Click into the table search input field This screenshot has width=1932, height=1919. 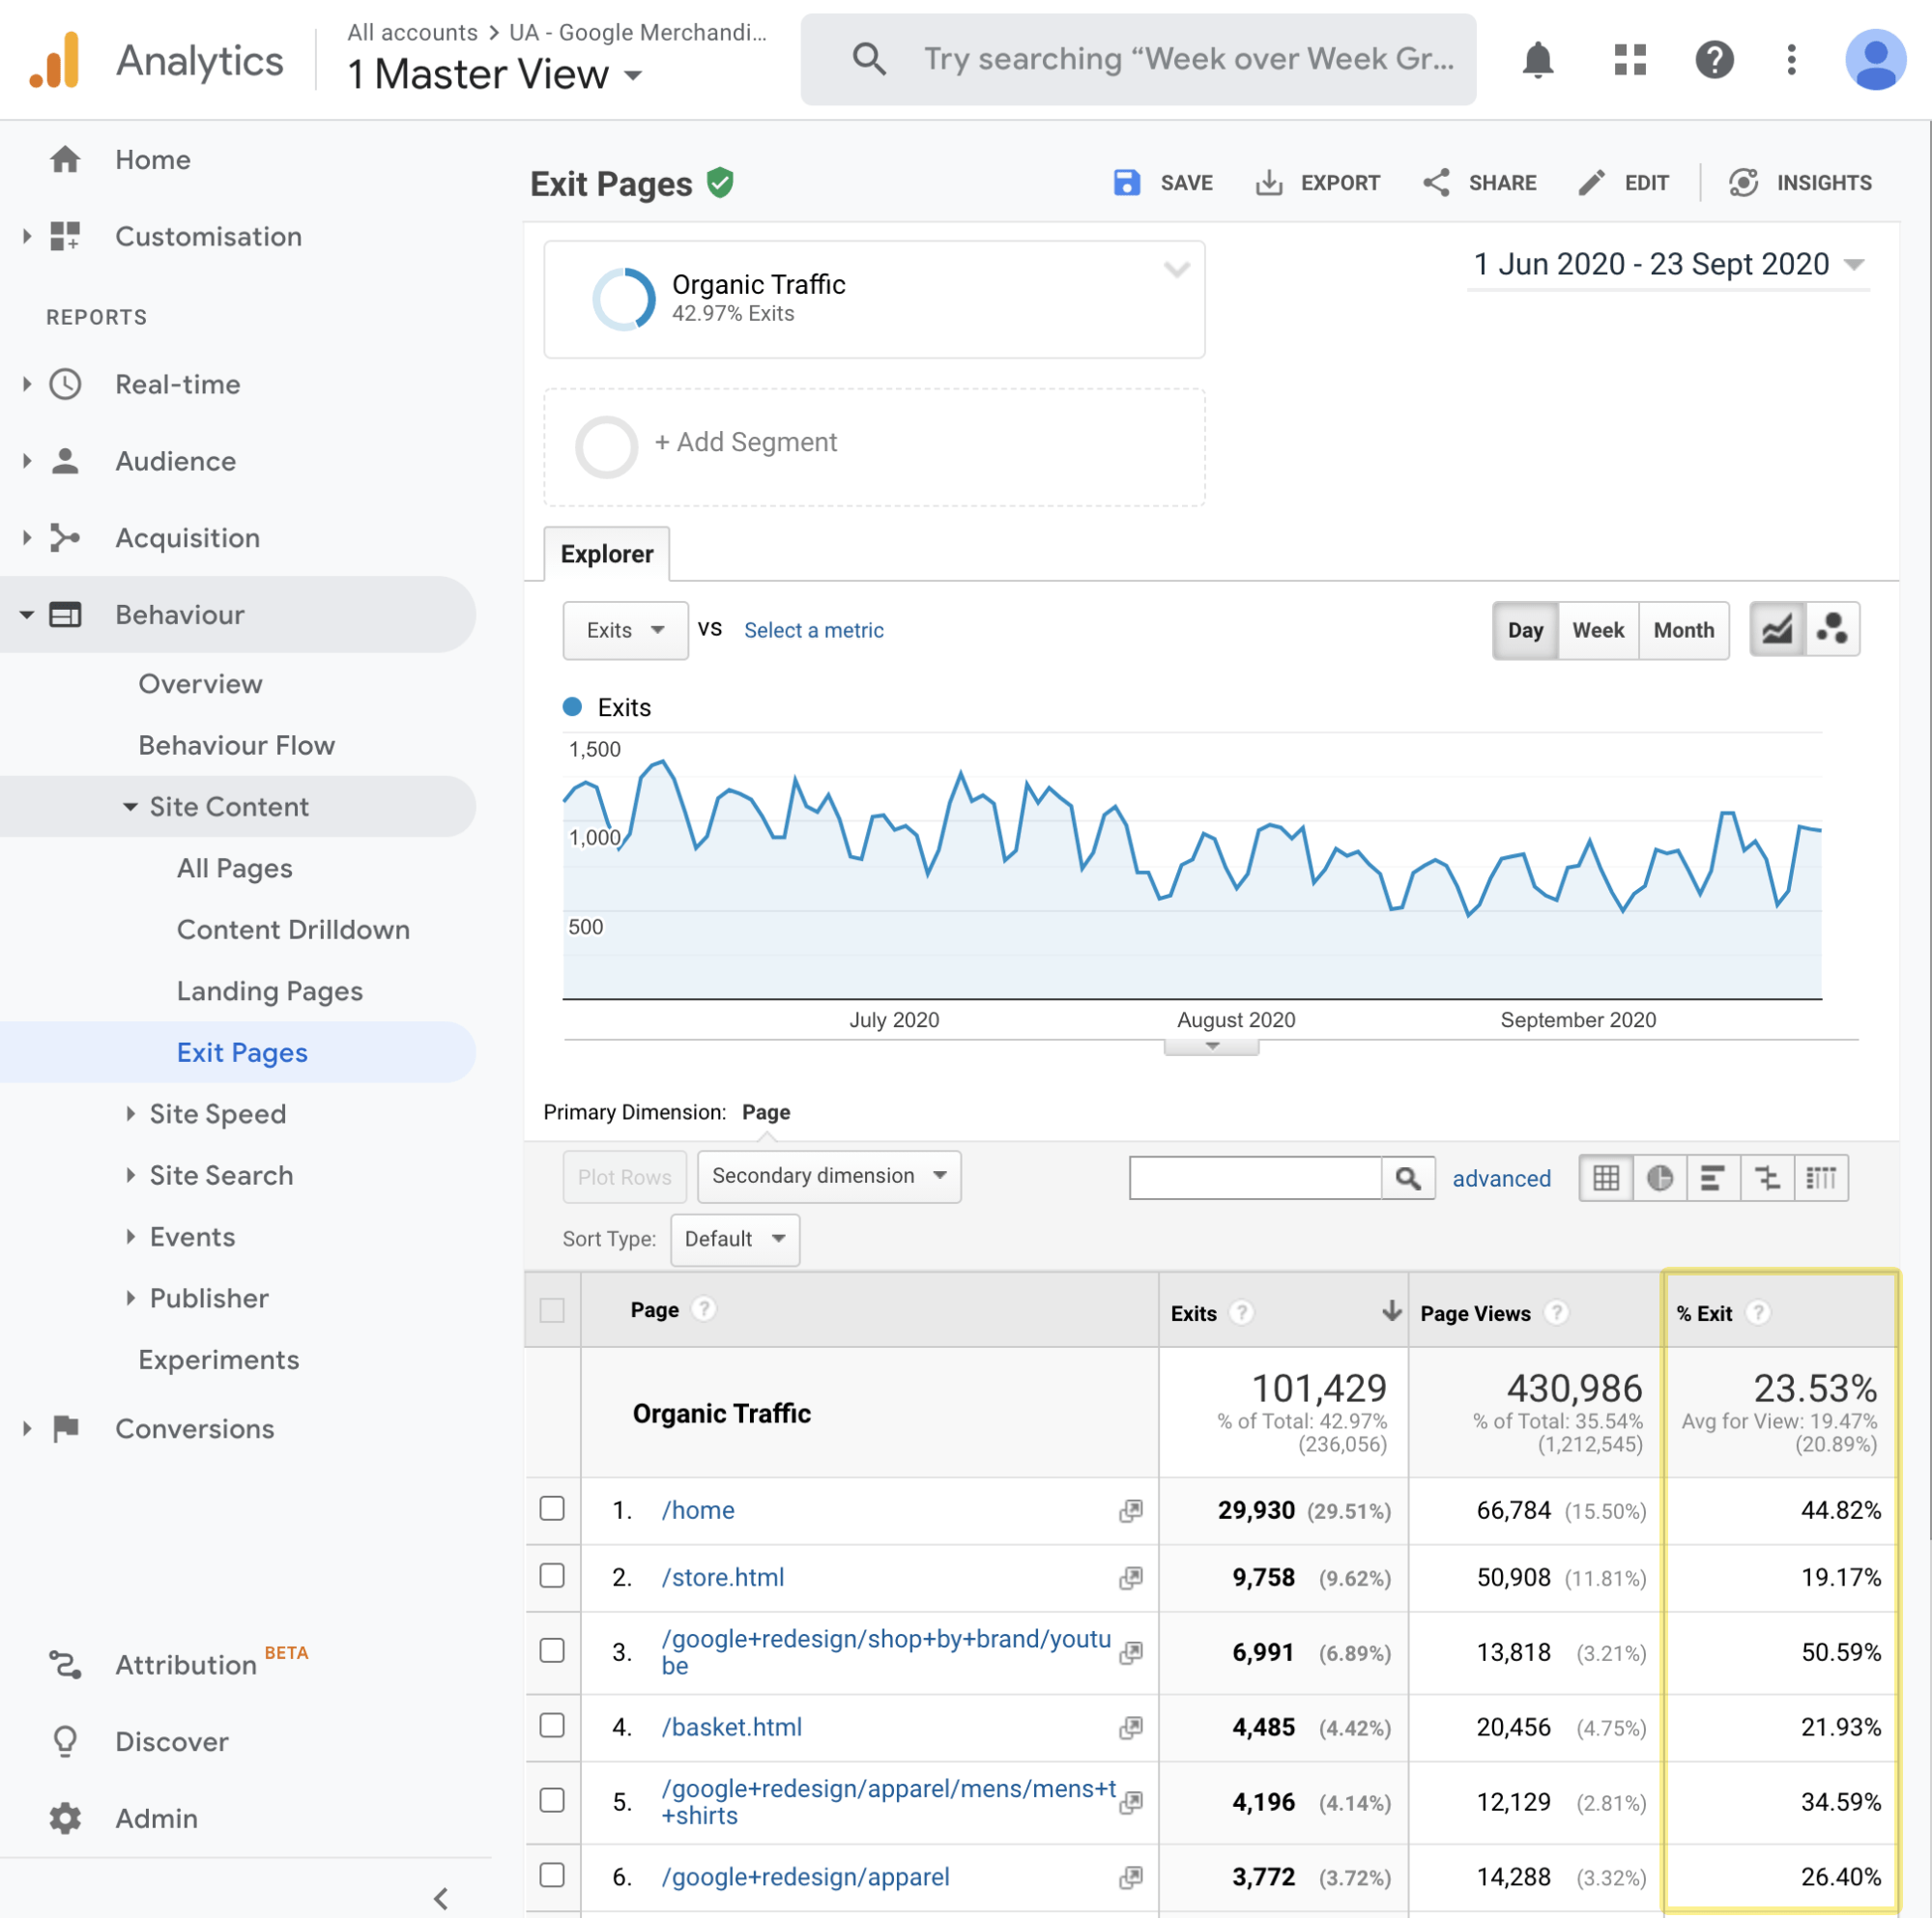click(1254, 1178)
